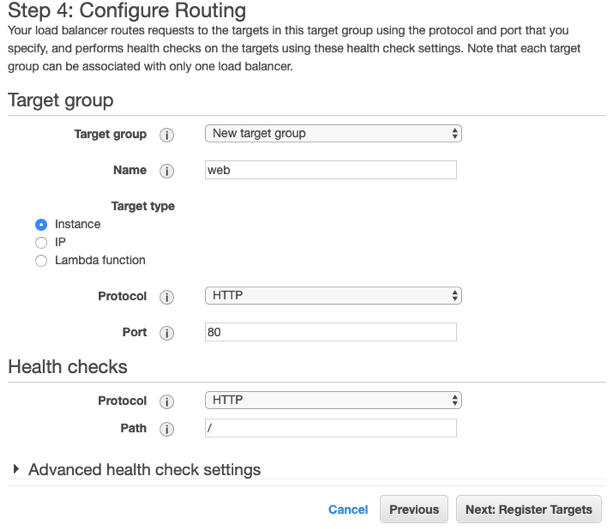Click the Health checks section heading
Viewport: 612px width, 529px height.
click(x=68, y=367)
